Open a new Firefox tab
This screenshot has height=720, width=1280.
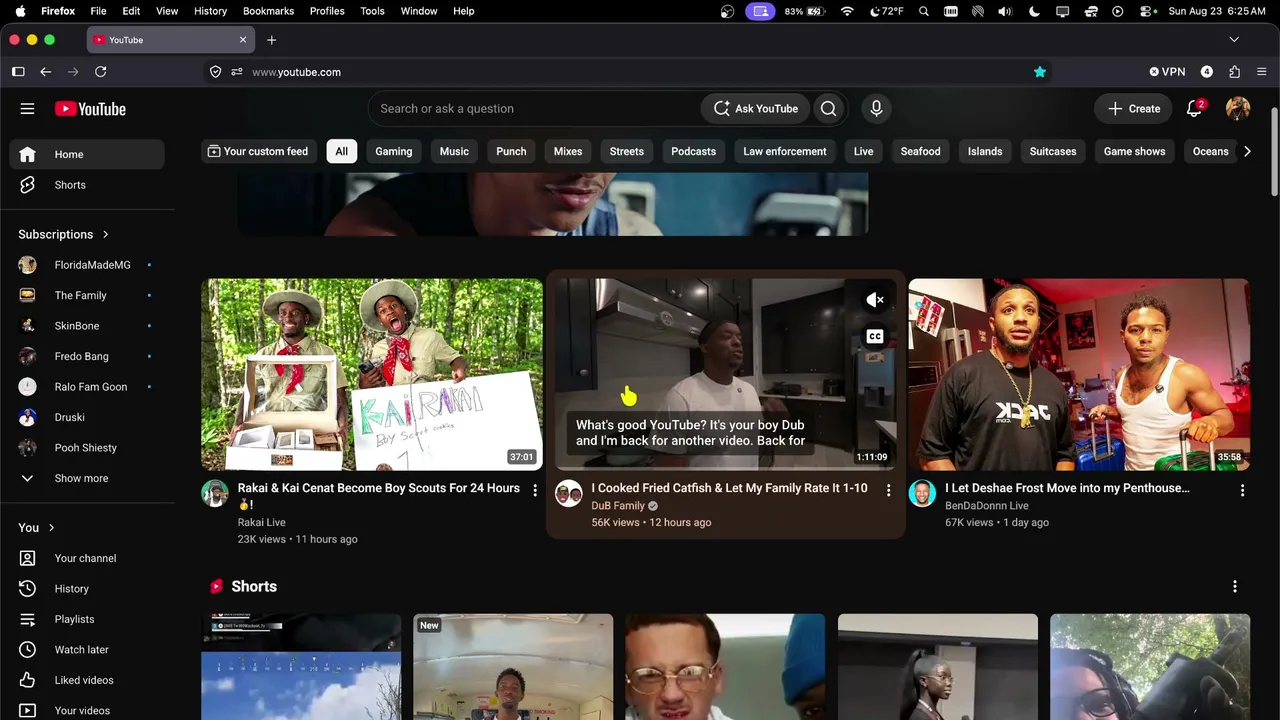click(271, 40)
